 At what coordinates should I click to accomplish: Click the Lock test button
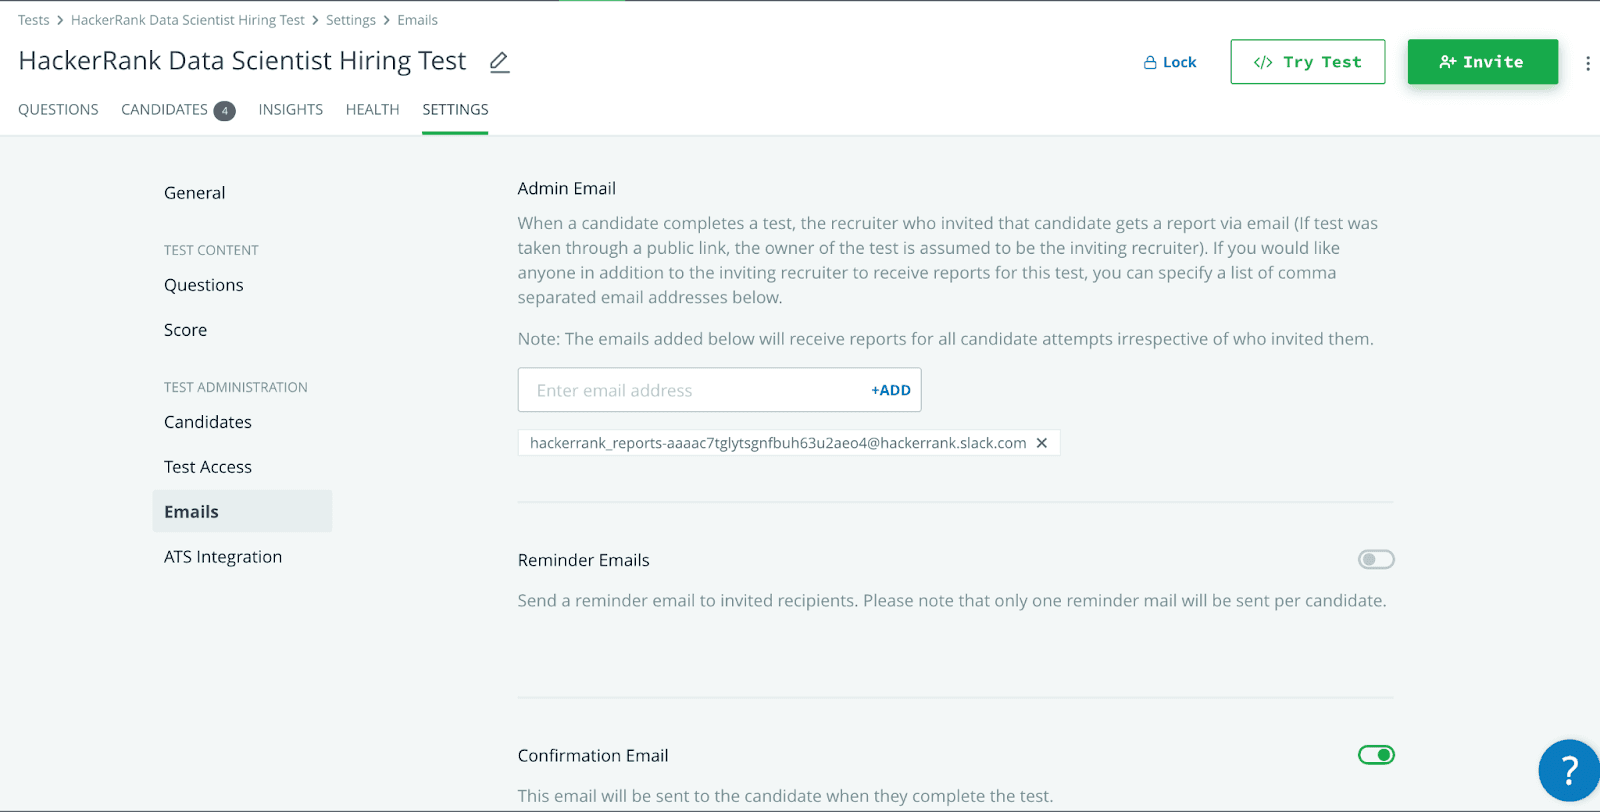[1170, 62]
